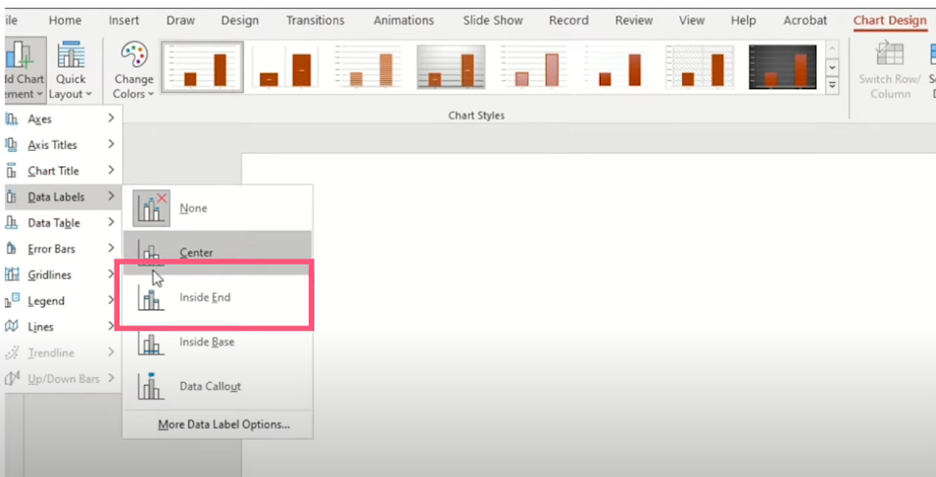Select the None data labels icon
Screen dimensions: 936x477
(152, 208)
